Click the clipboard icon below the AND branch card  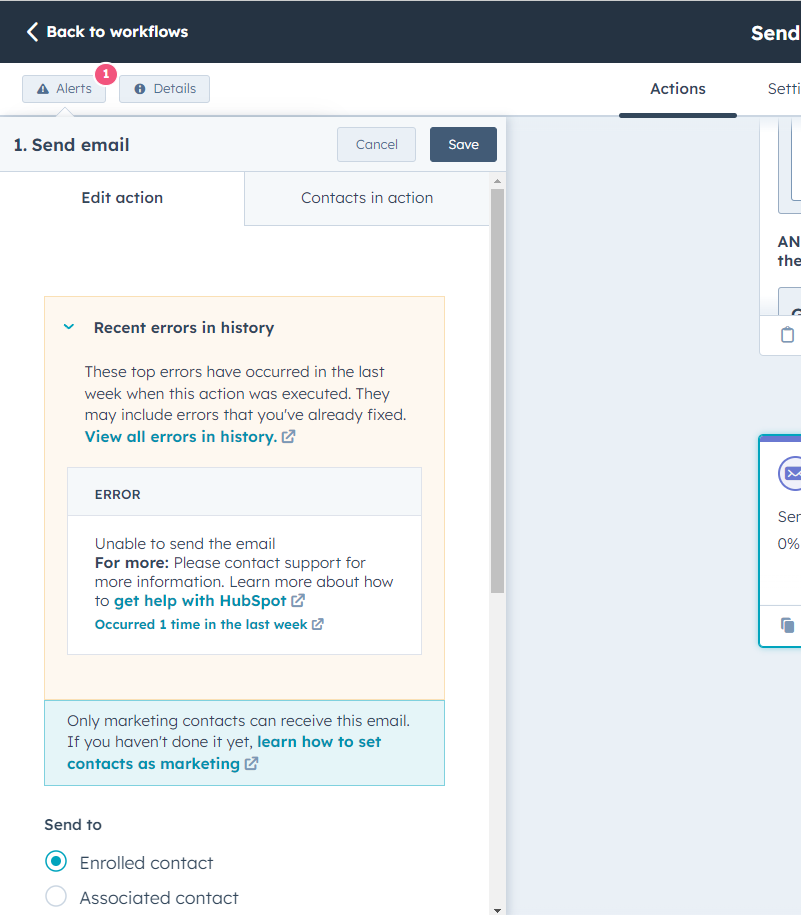tap(789, 335)
